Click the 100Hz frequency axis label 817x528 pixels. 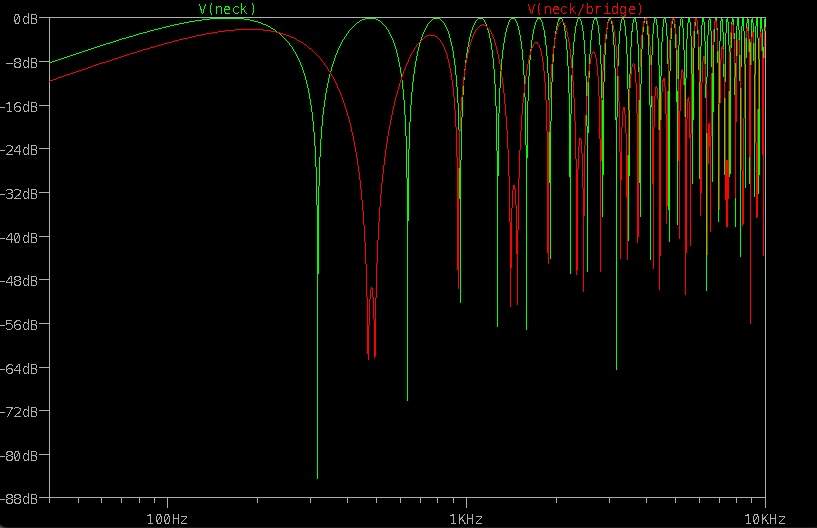coord(167,519)
